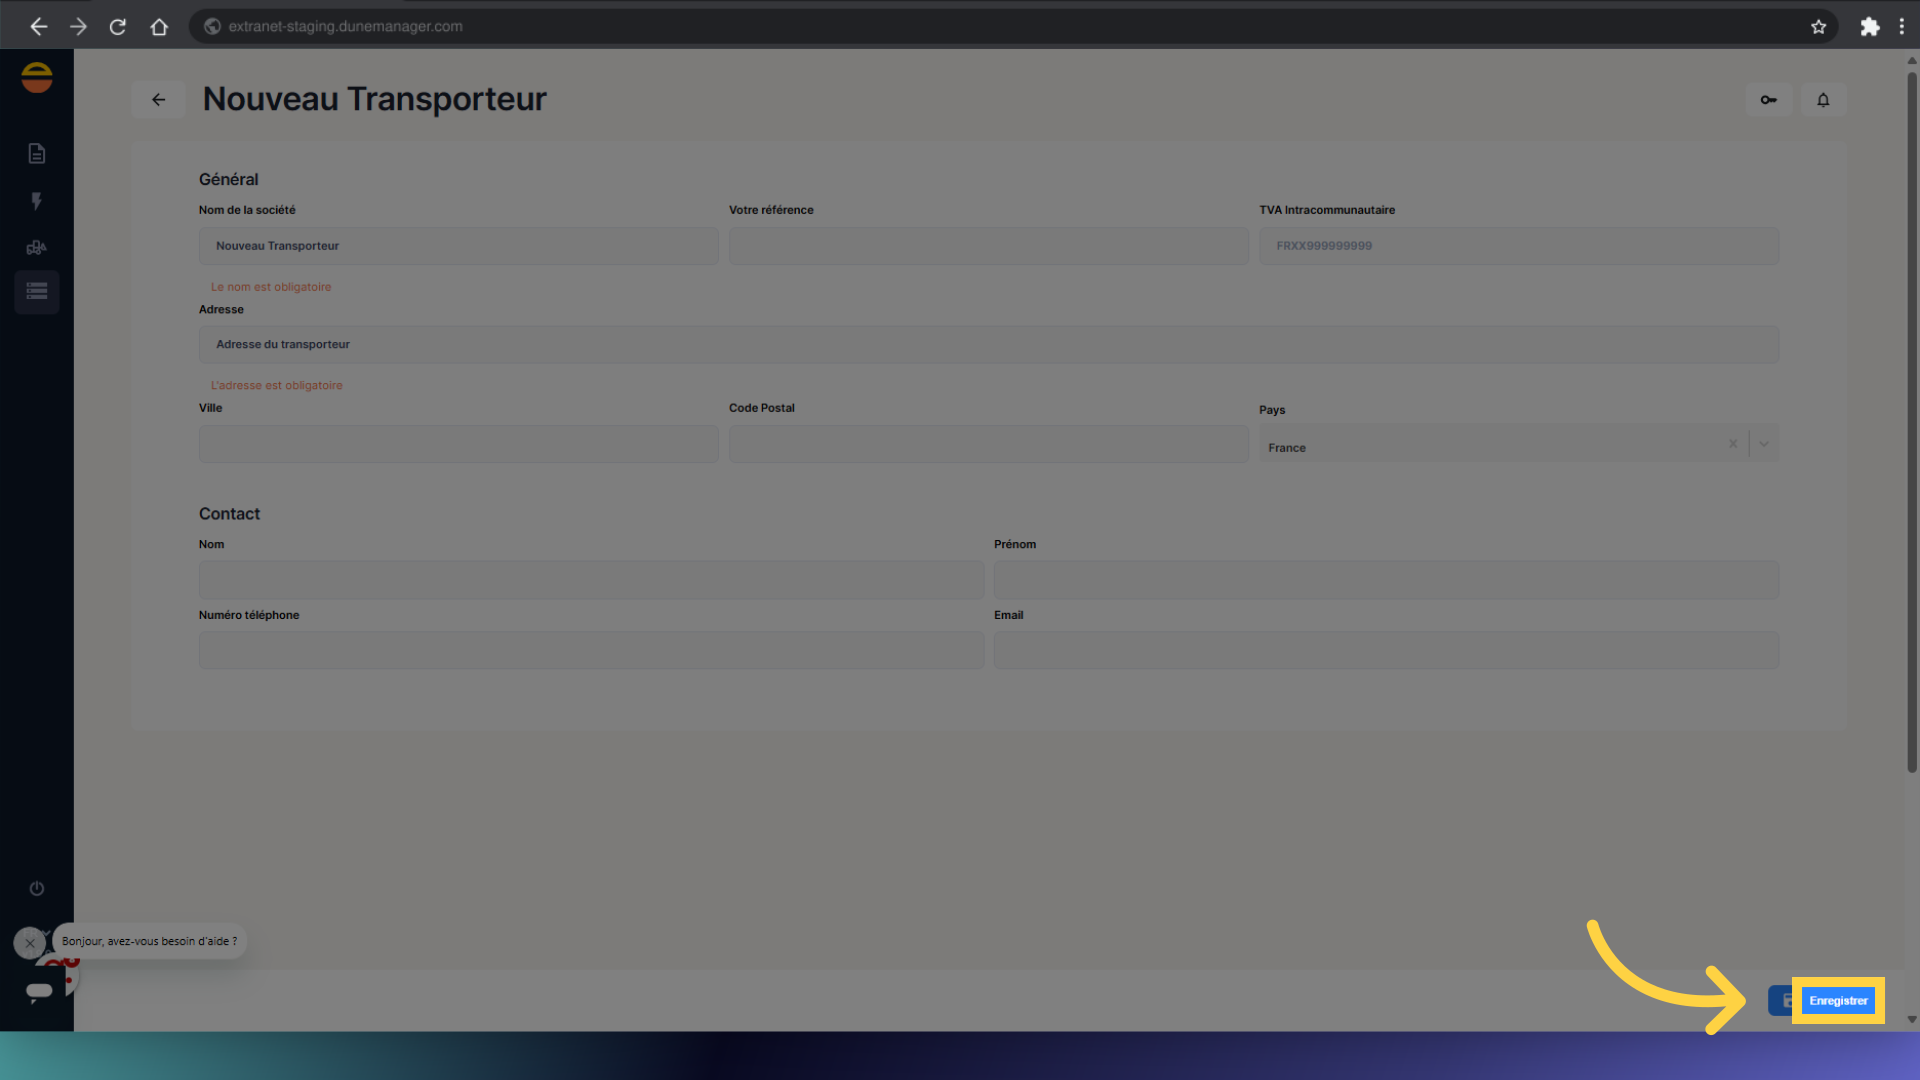Screen dimensions: 1920x1080
Task: Go back with page arrow button
Action: (x=158, y=100)
